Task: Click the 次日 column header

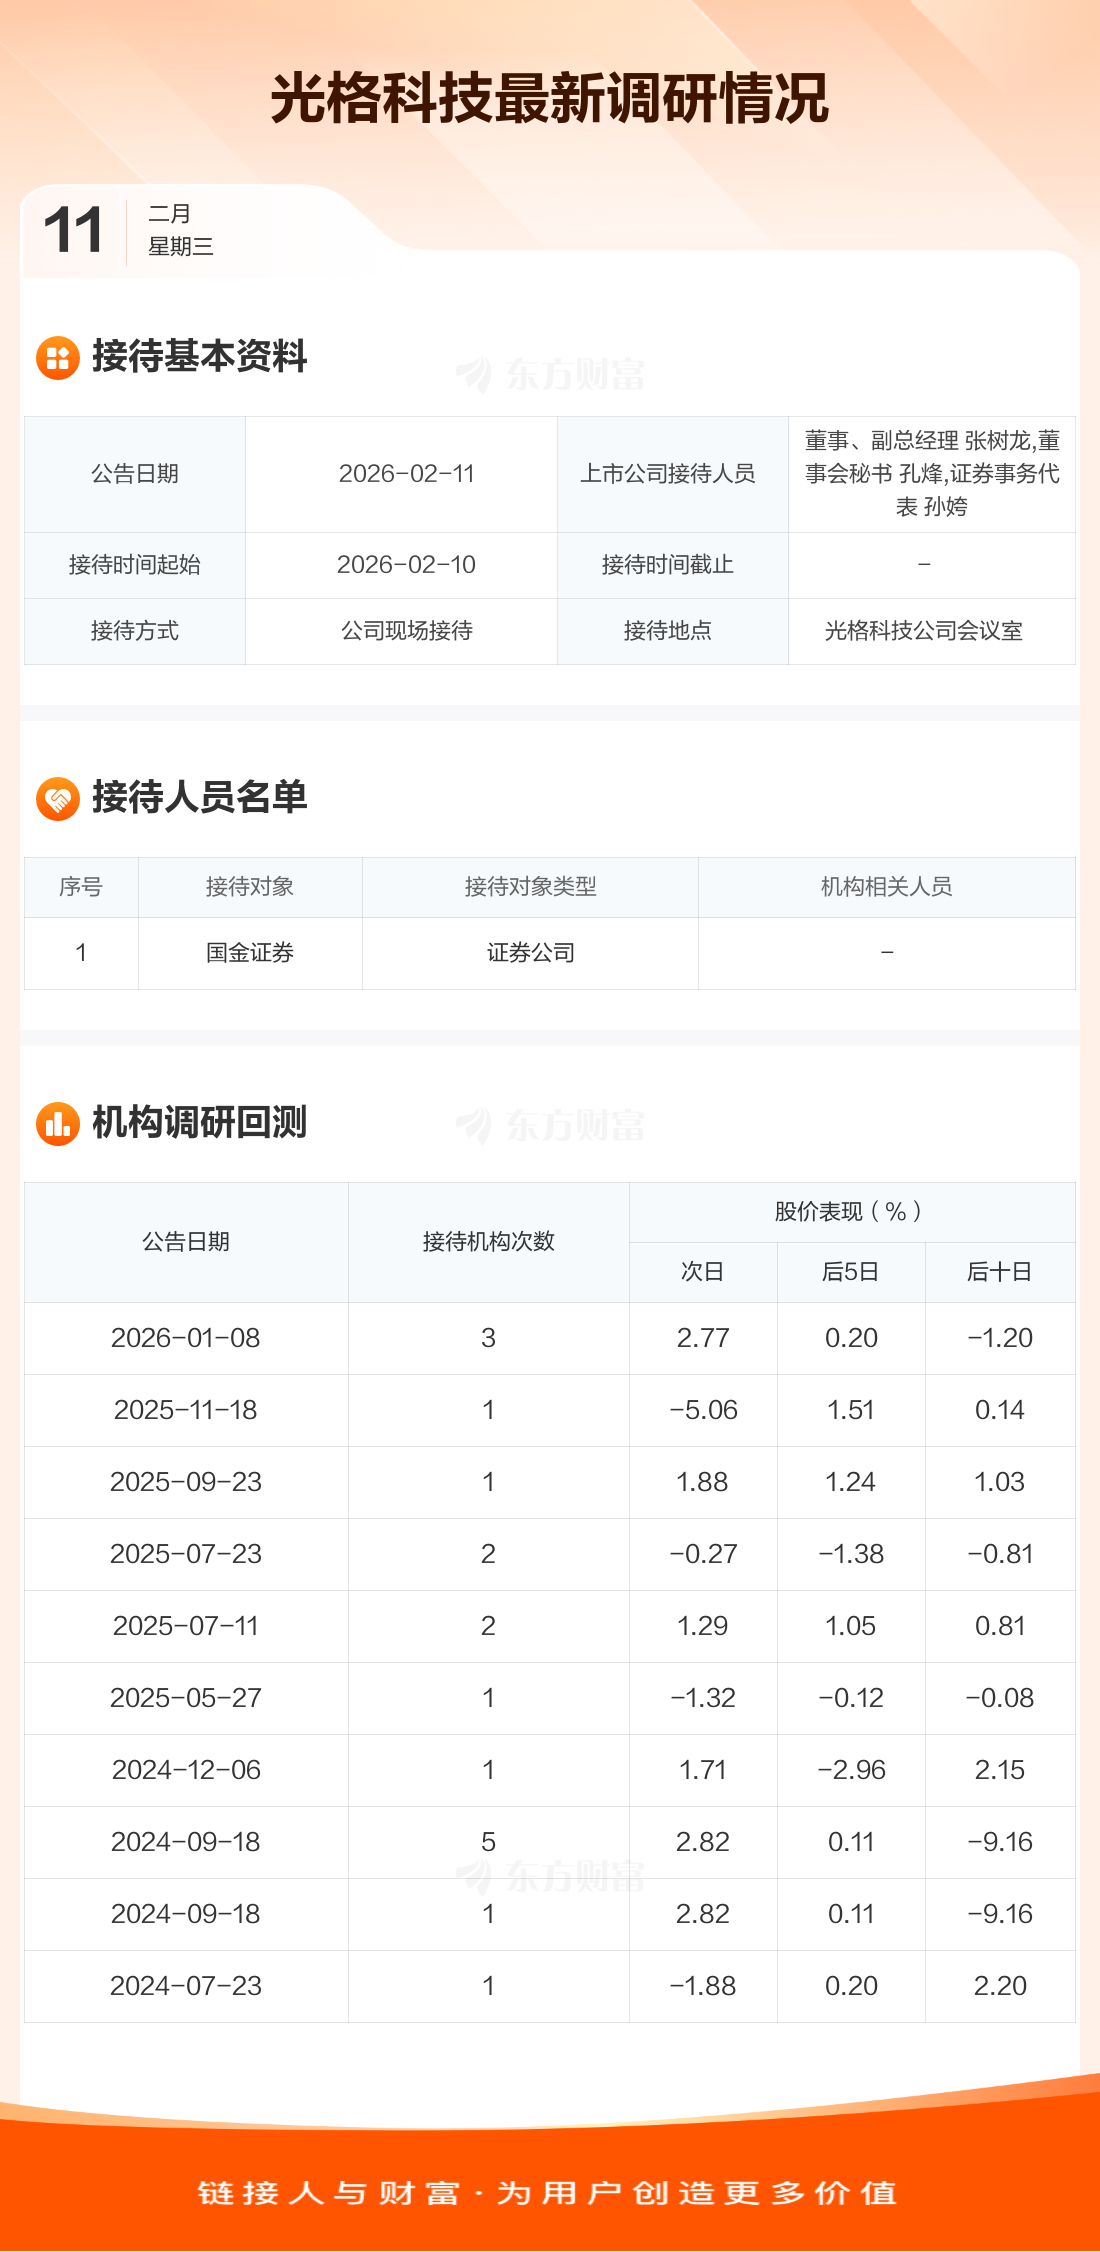Action: point(703,1272)
